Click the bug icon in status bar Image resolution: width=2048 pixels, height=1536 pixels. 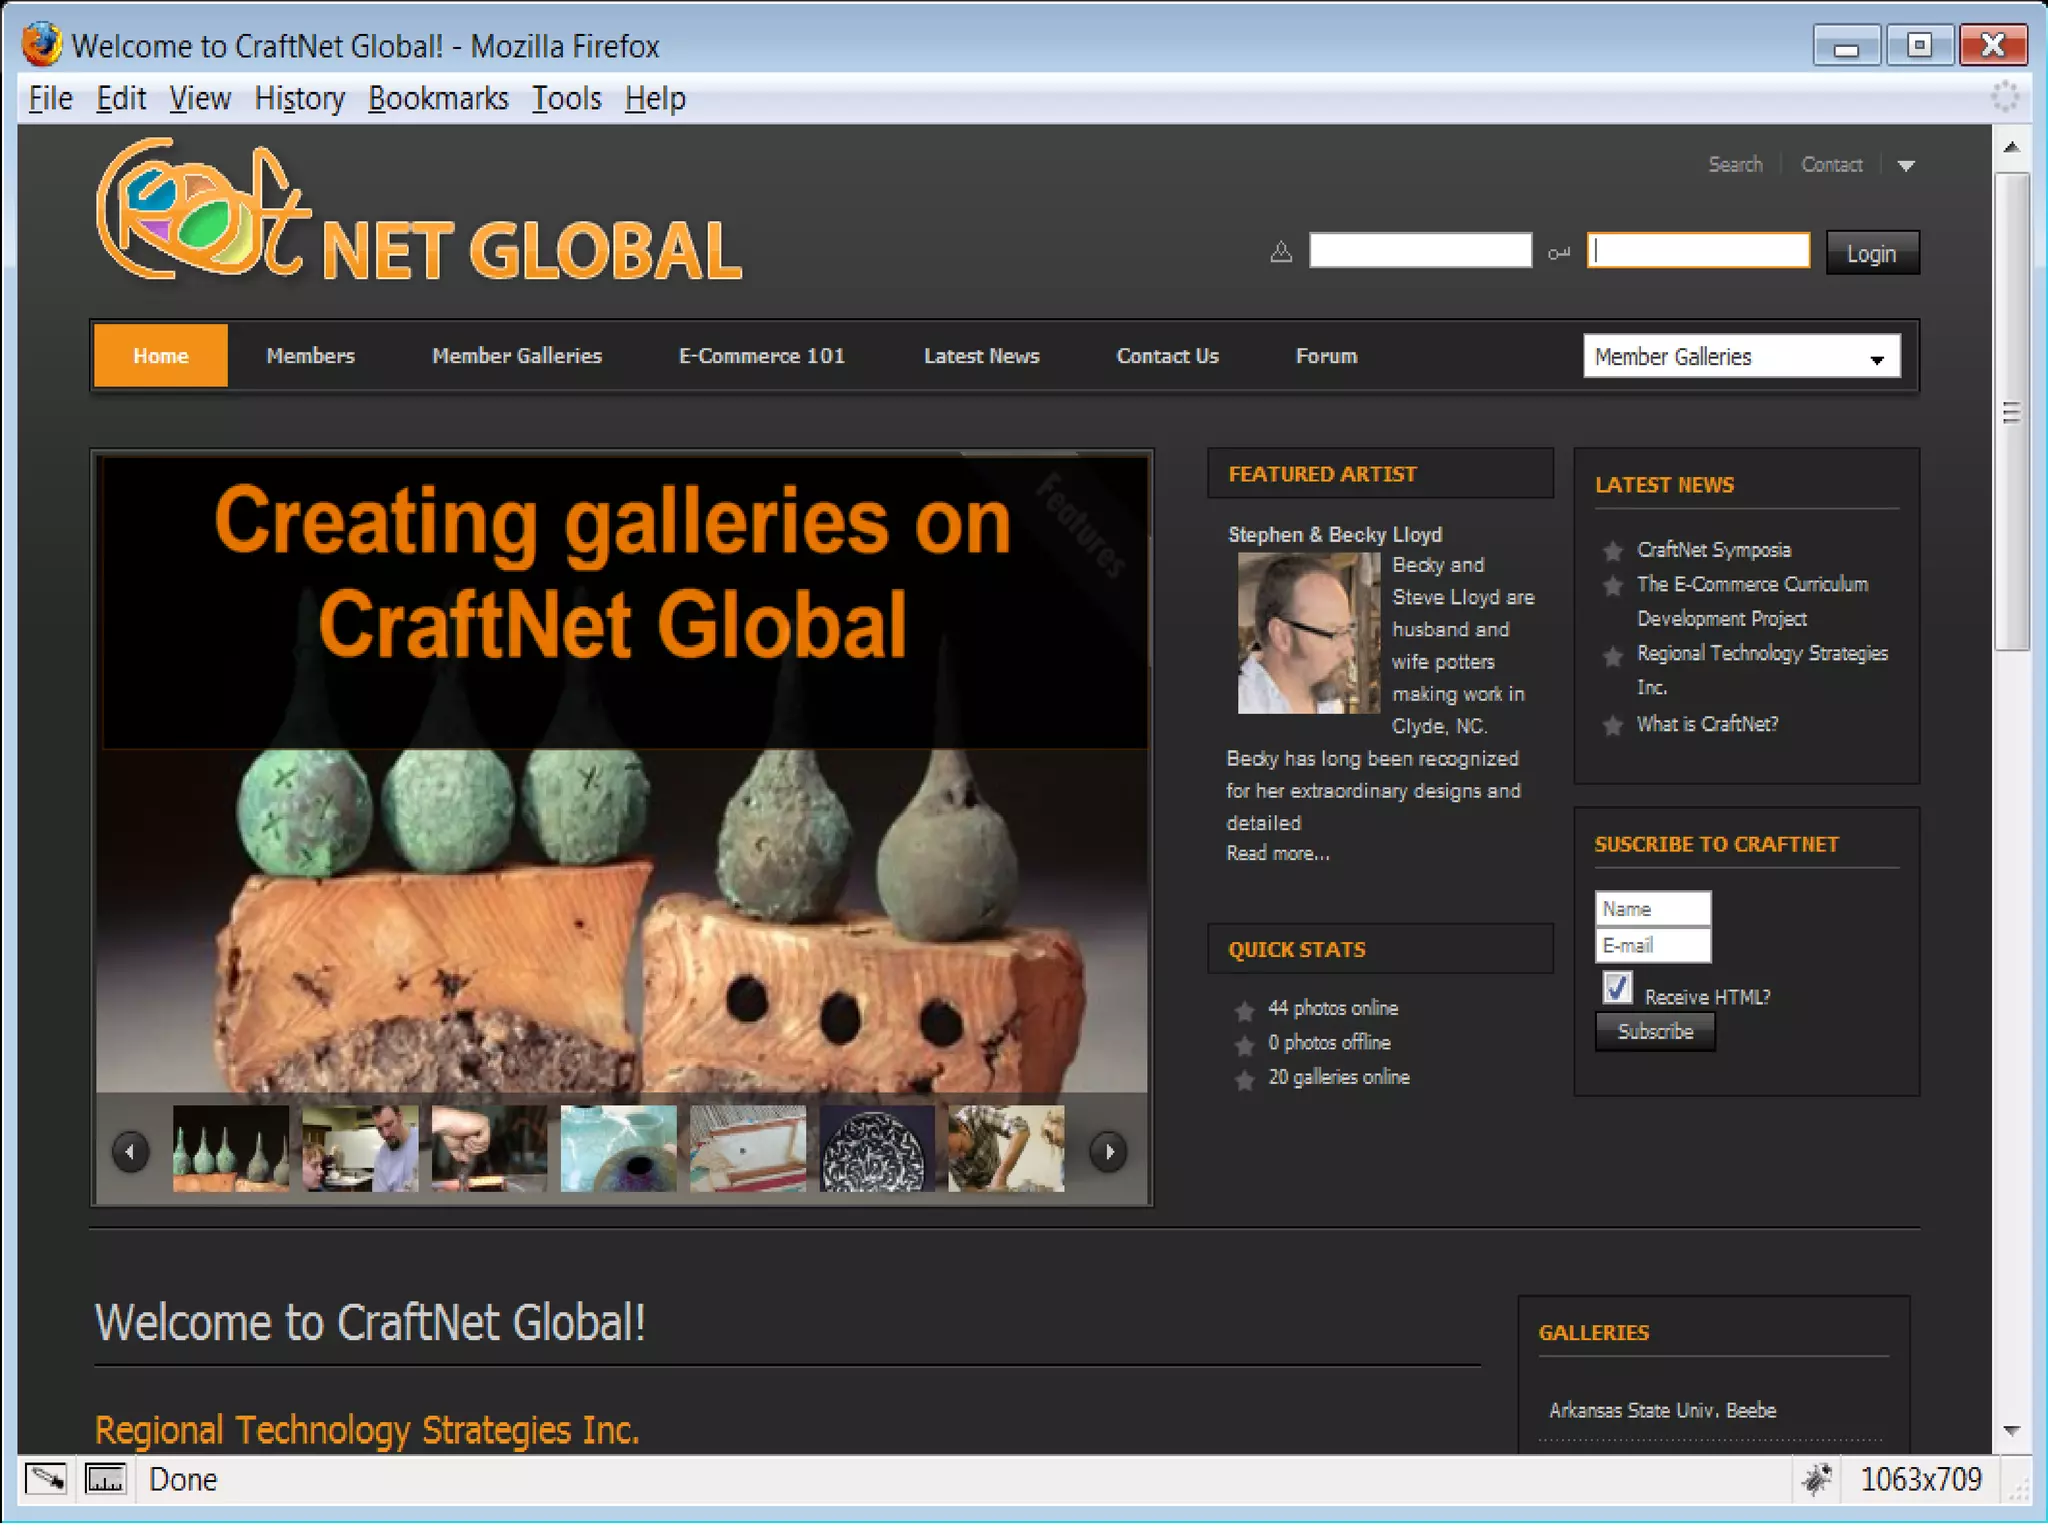coord(1816,1478)
